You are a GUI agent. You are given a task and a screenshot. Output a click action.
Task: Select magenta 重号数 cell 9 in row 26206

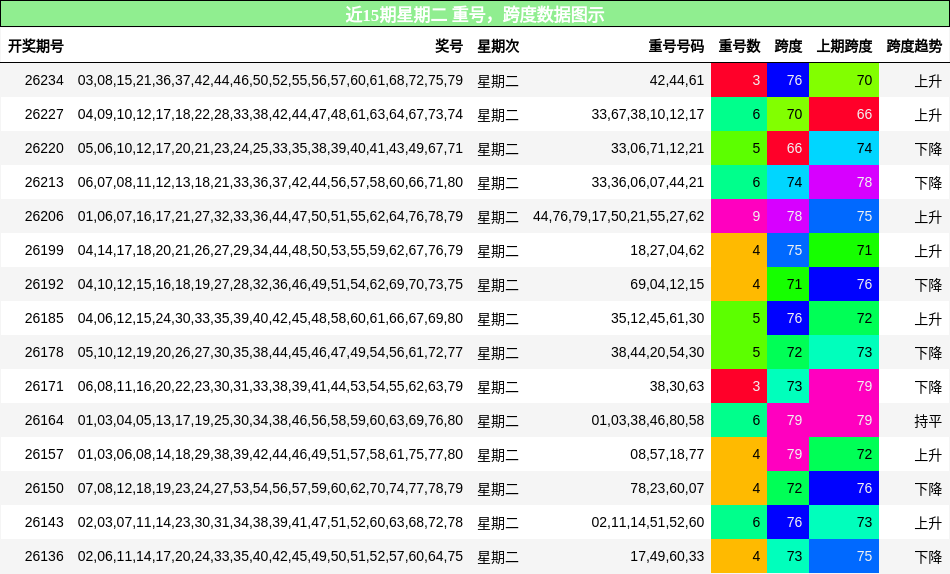(739, 216)
